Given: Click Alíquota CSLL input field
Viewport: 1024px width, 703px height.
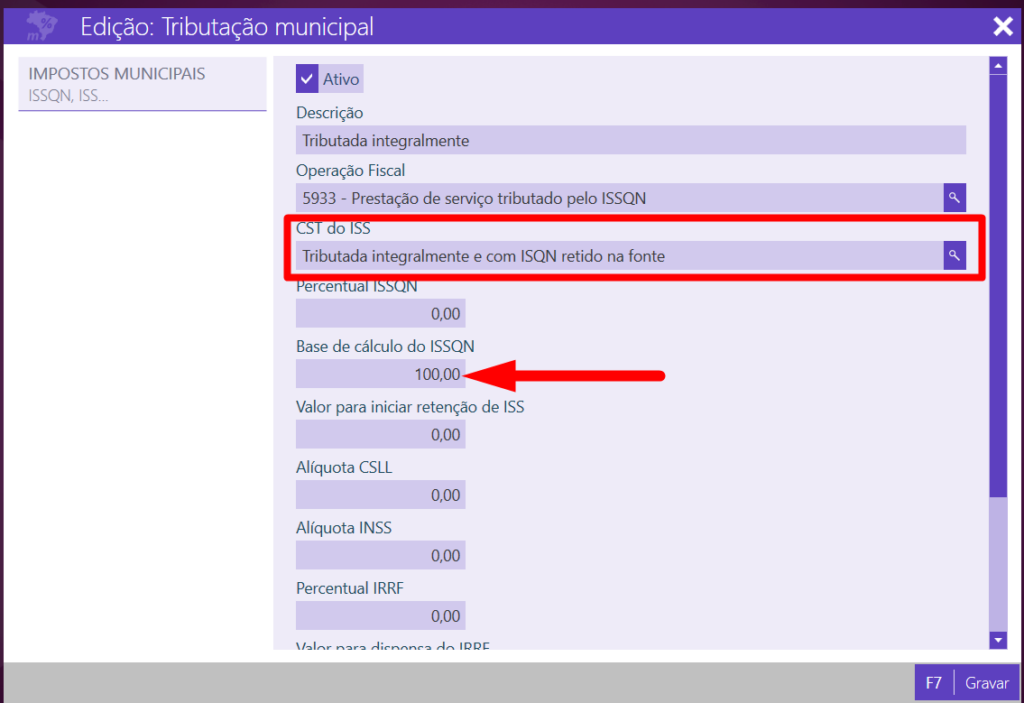Looking at the screenshot, I should coord(380,495).
